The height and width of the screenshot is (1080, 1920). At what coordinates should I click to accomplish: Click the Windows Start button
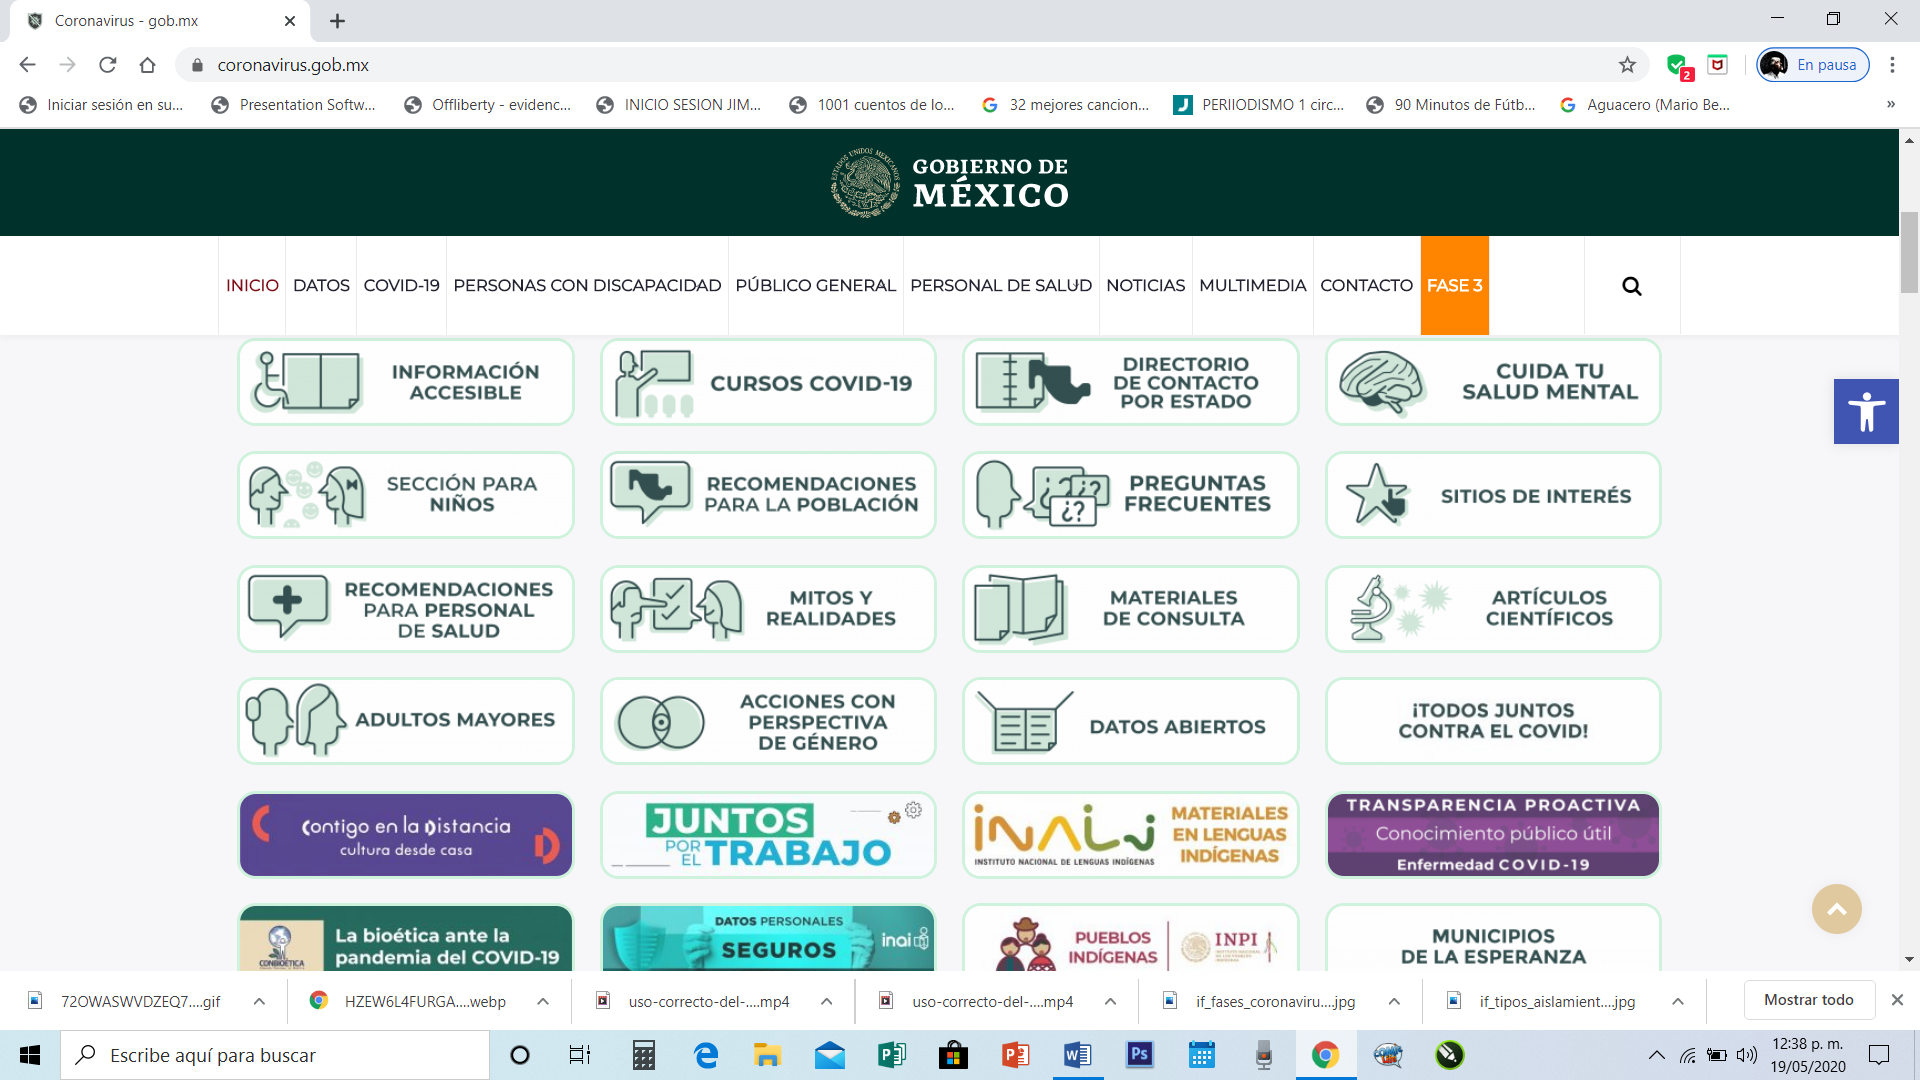[30, 1055]
